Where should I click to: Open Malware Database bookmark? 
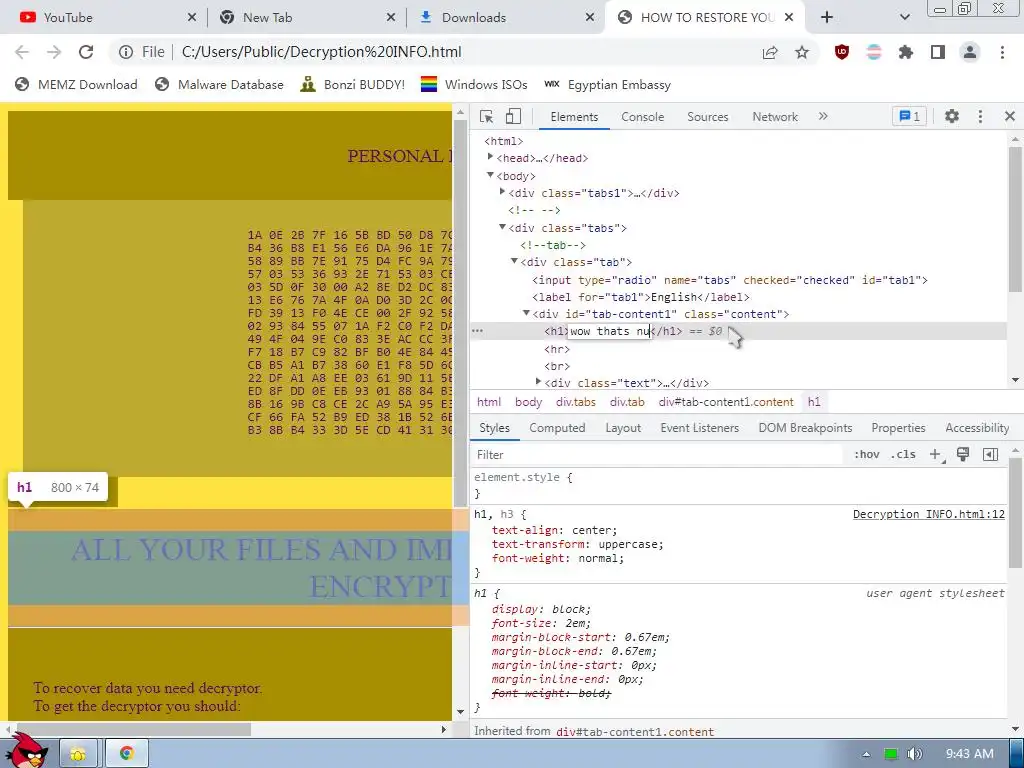coord(219,84)
